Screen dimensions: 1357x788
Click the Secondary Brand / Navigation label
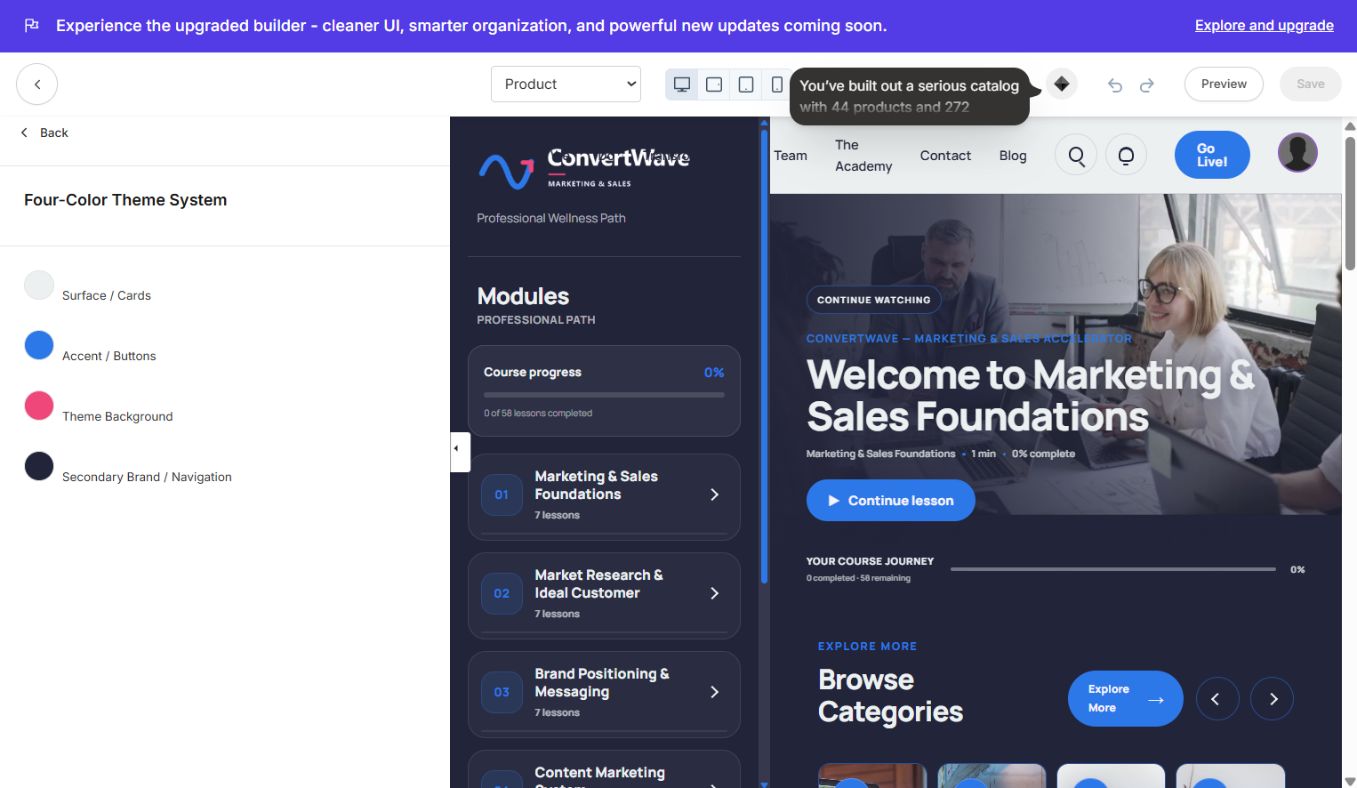click(x=147, y=477)
